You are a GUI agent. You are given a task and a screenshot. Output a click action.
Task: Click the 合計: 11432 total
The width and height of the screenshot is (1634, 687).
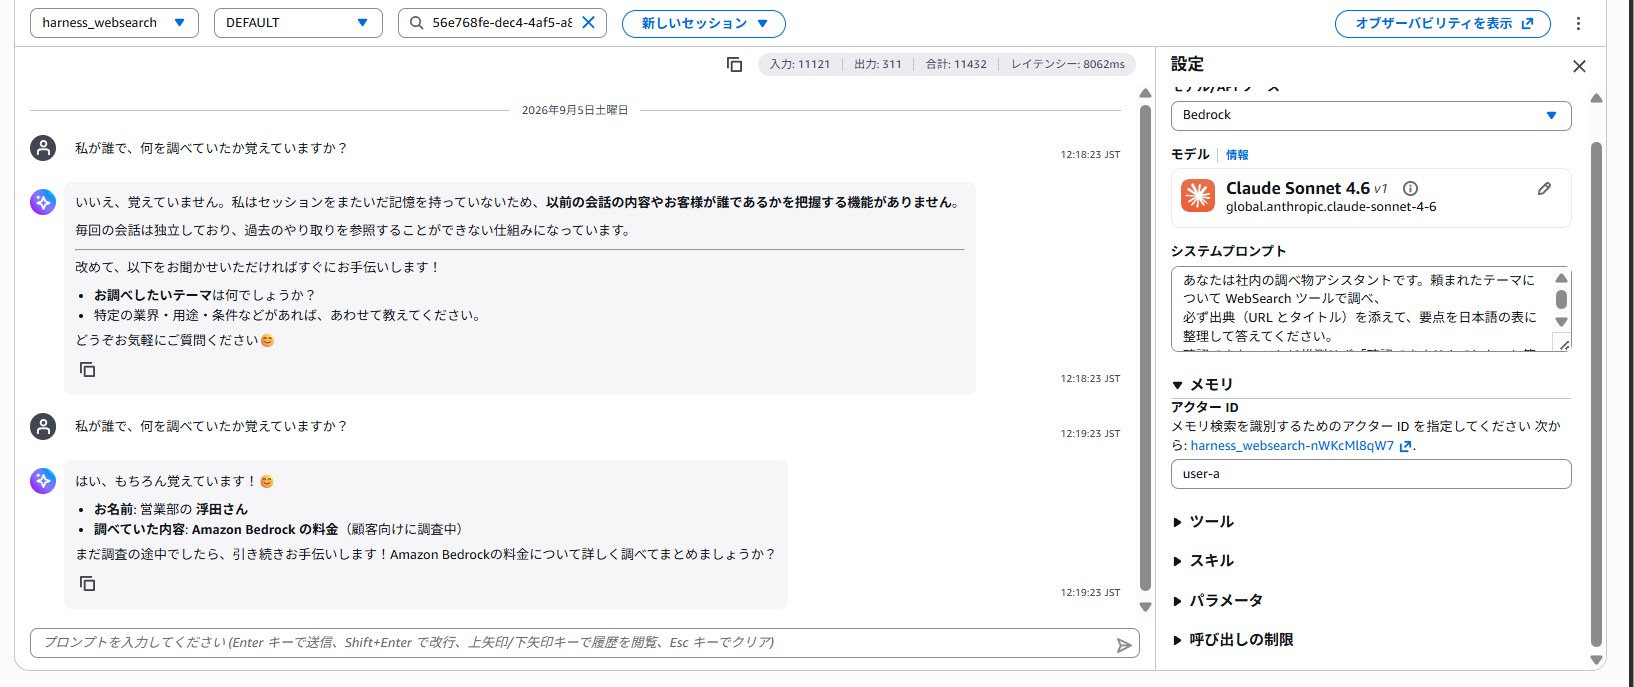pyautogui.click(x=956, y=64)
